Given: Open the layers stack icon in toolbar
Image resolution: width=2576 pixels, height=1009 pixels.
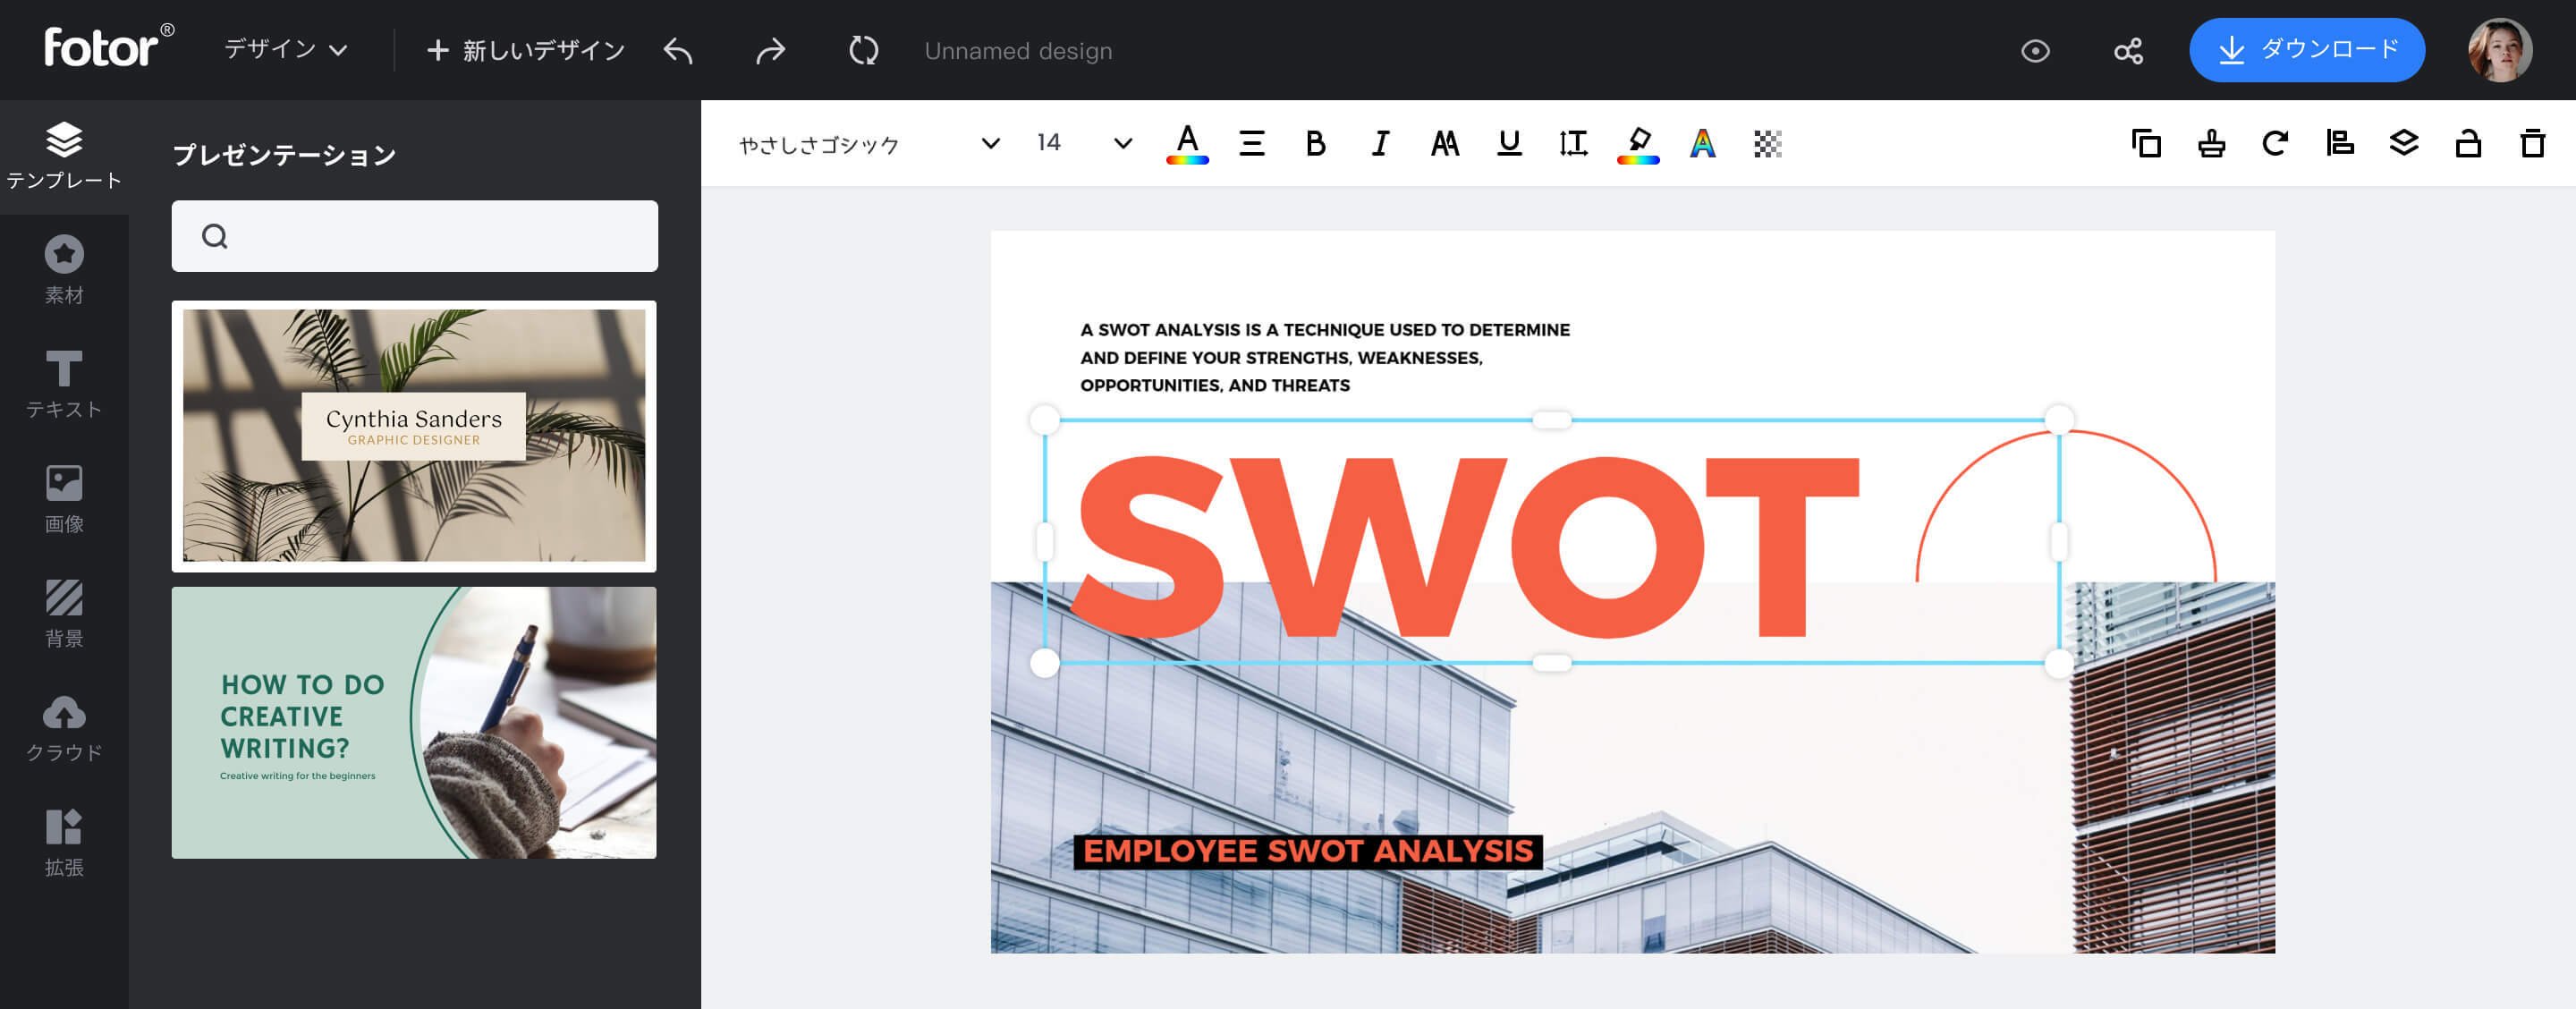Looking at the screenshot, I should click(2403, 144).
